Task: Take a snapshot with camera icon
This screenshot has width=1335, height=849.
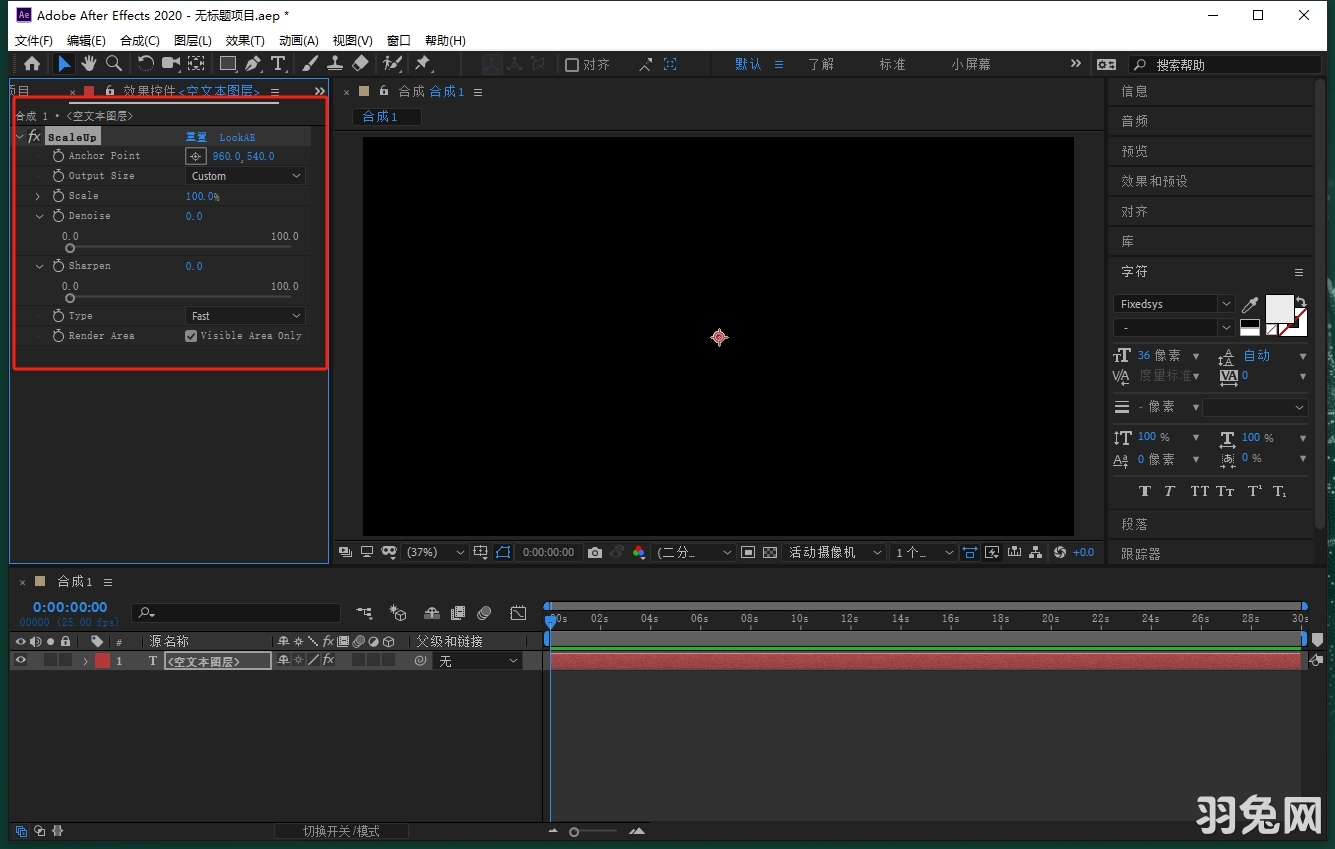Action: pos(595,552)
